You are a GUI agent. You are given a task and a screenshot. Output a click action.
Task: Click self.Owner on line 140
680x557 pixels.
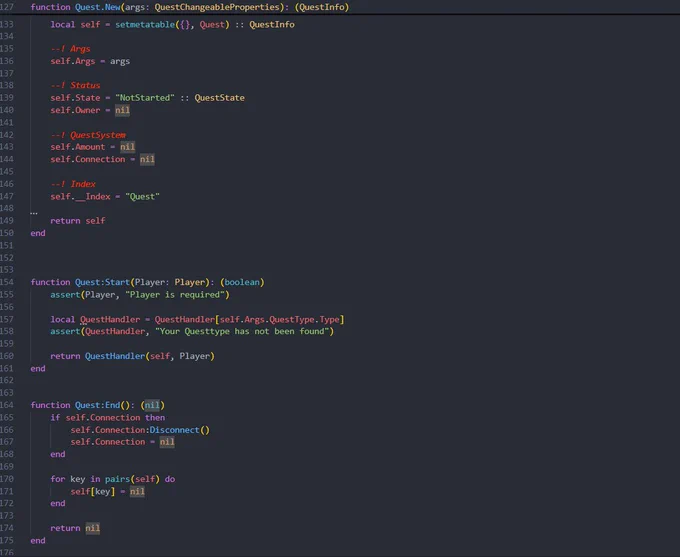coord(75,110)
